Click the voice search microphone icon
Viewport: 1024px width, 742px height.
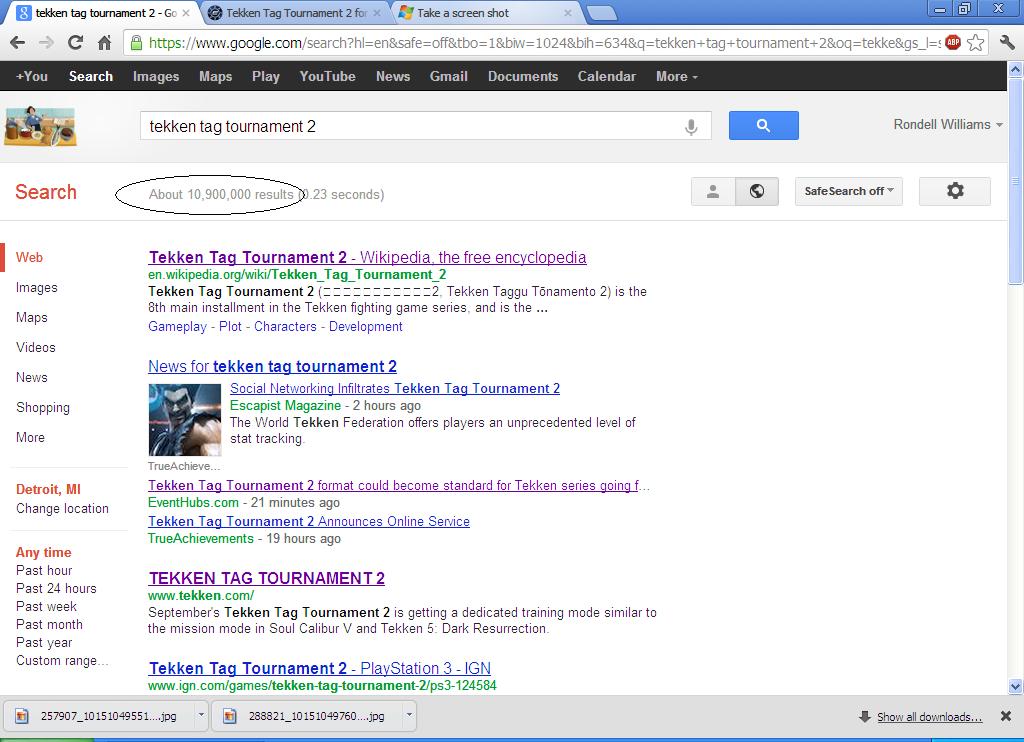690,127
